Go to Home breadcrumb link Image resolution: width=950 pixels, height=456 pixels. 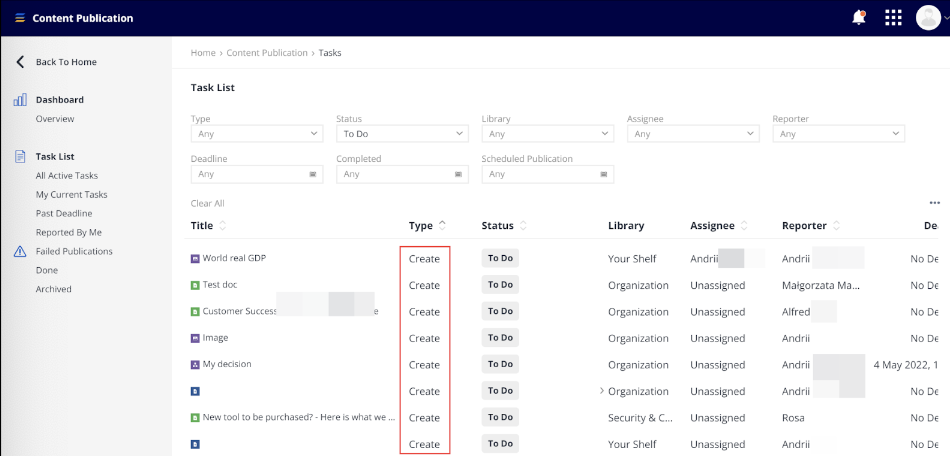pos(203,53)
